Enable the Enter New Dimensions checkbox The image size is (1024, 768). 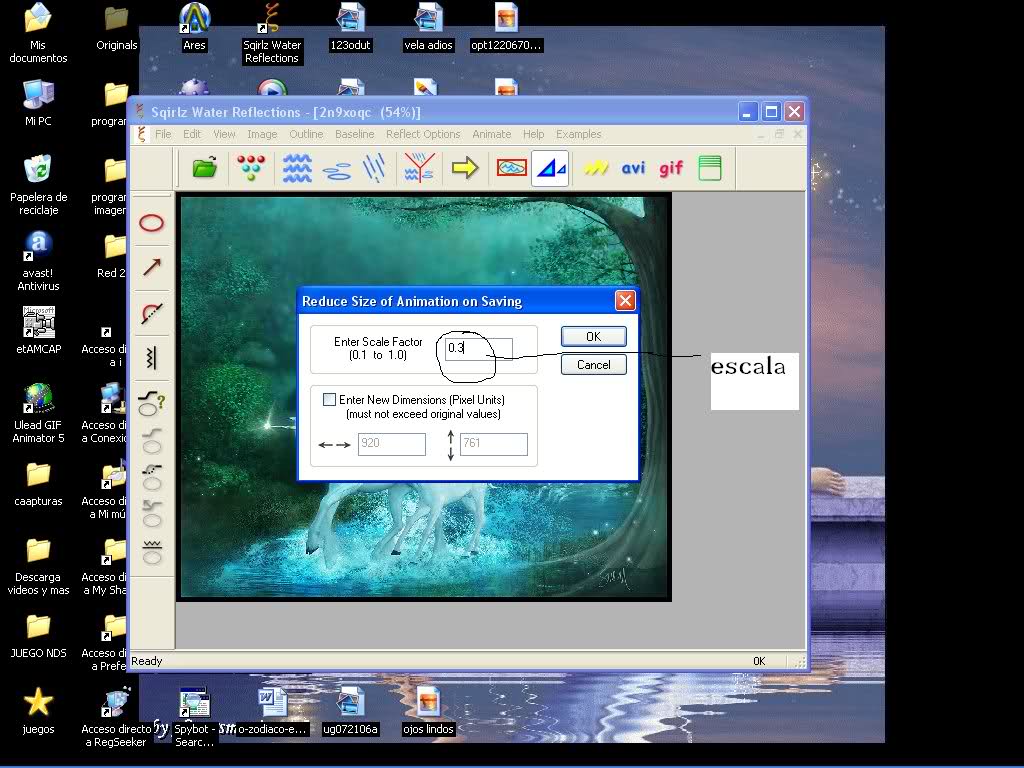[x=330, y=400]
